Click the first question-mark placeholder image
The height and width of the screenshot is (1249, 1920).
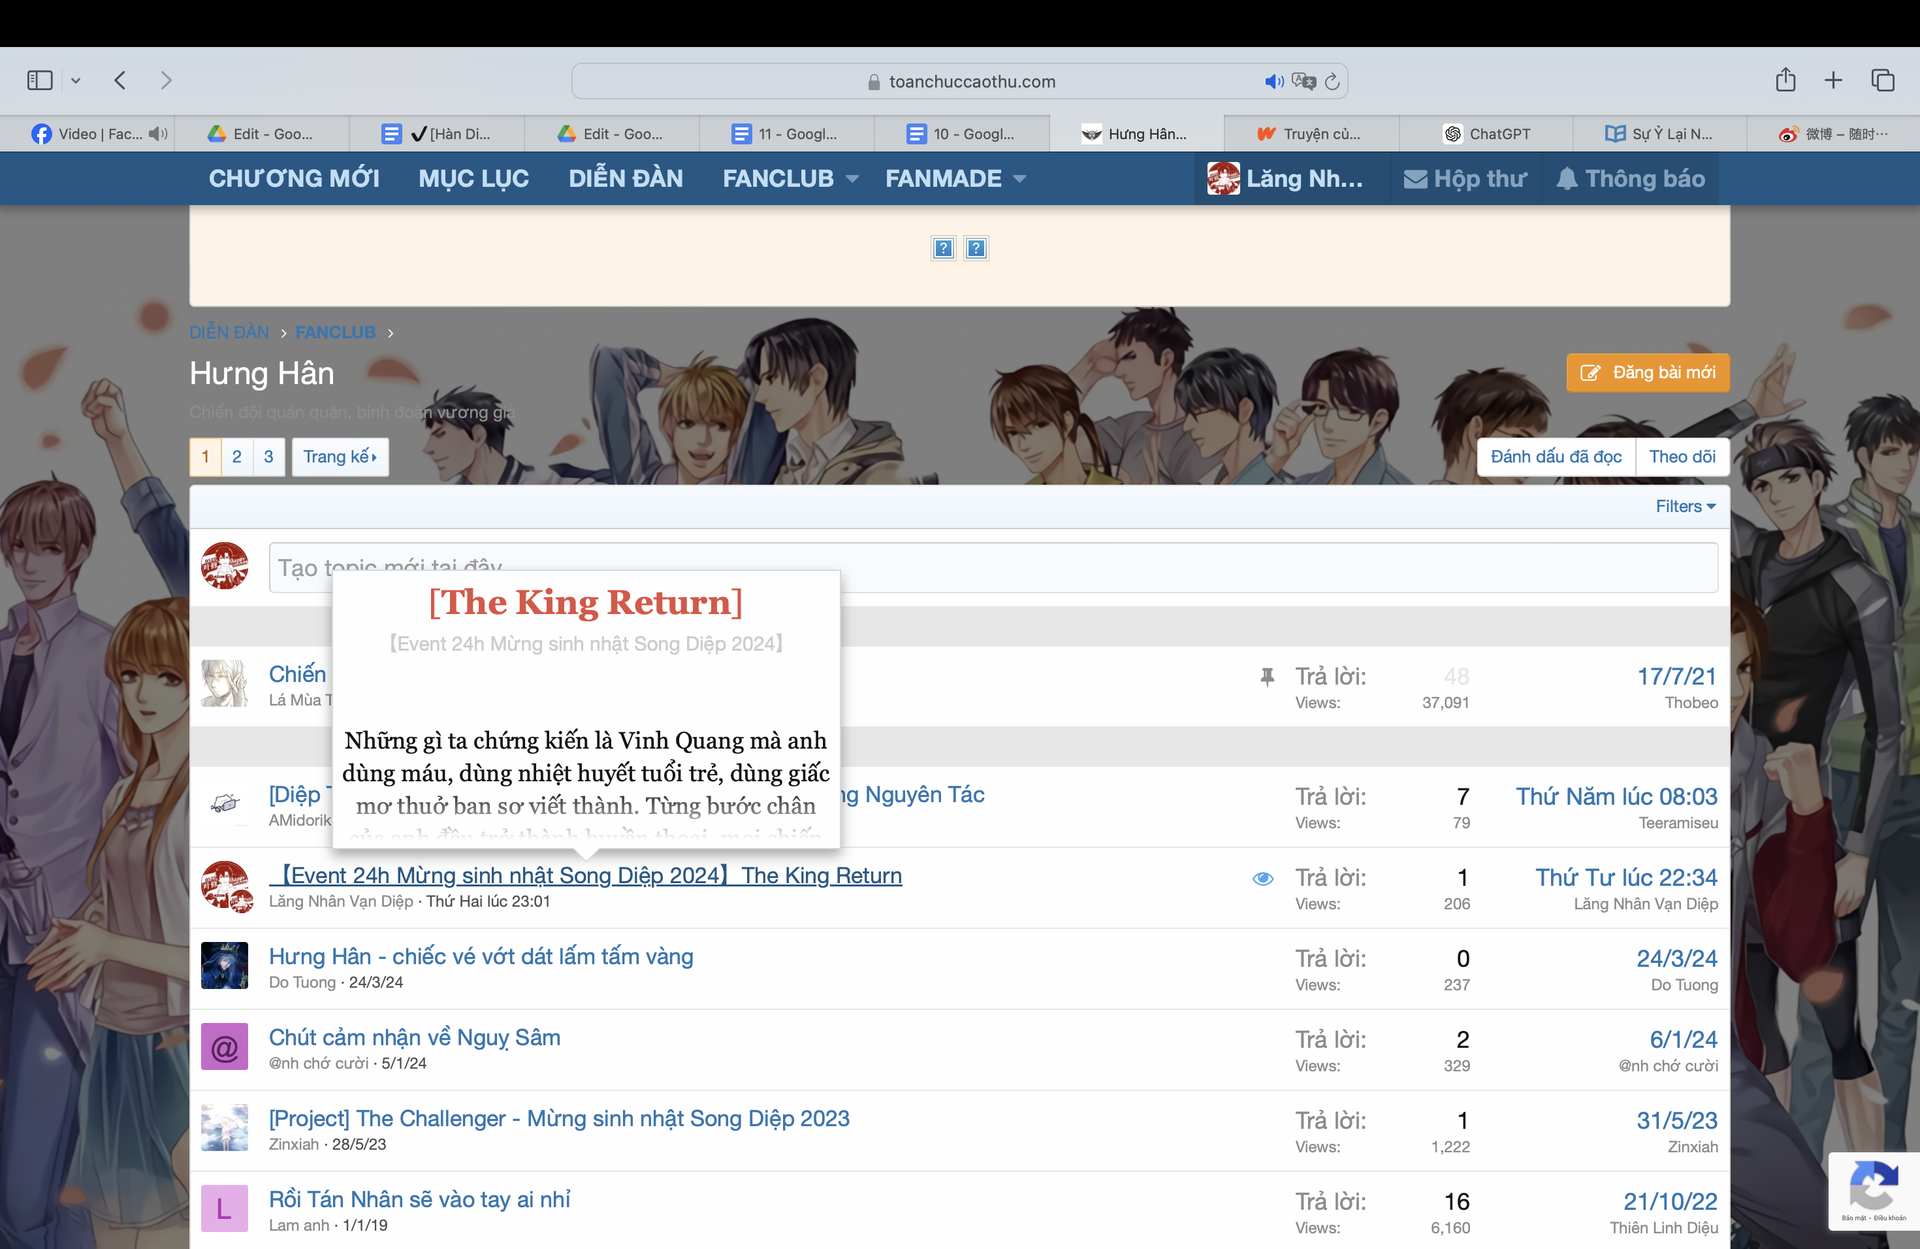943,248
